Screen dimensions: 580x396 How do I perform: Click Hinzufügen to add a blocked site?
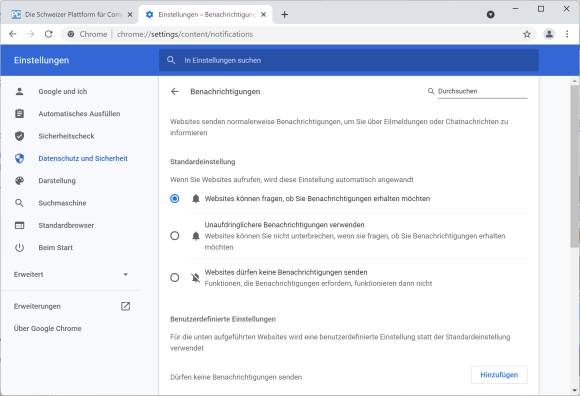(499, 375)
